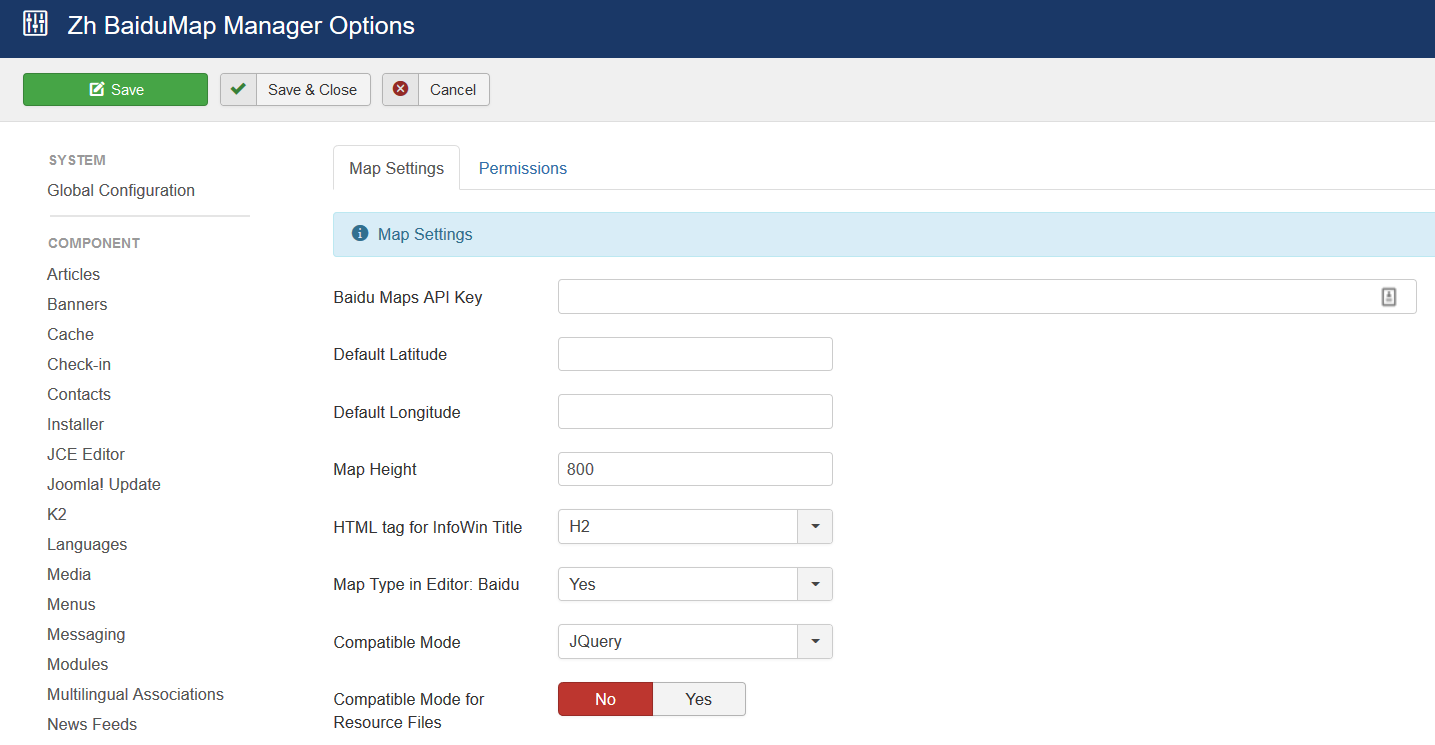Select No for Compatible Mode for Resource Files
The height and width of the screenshot is (745, 1435).
point(605,699)
